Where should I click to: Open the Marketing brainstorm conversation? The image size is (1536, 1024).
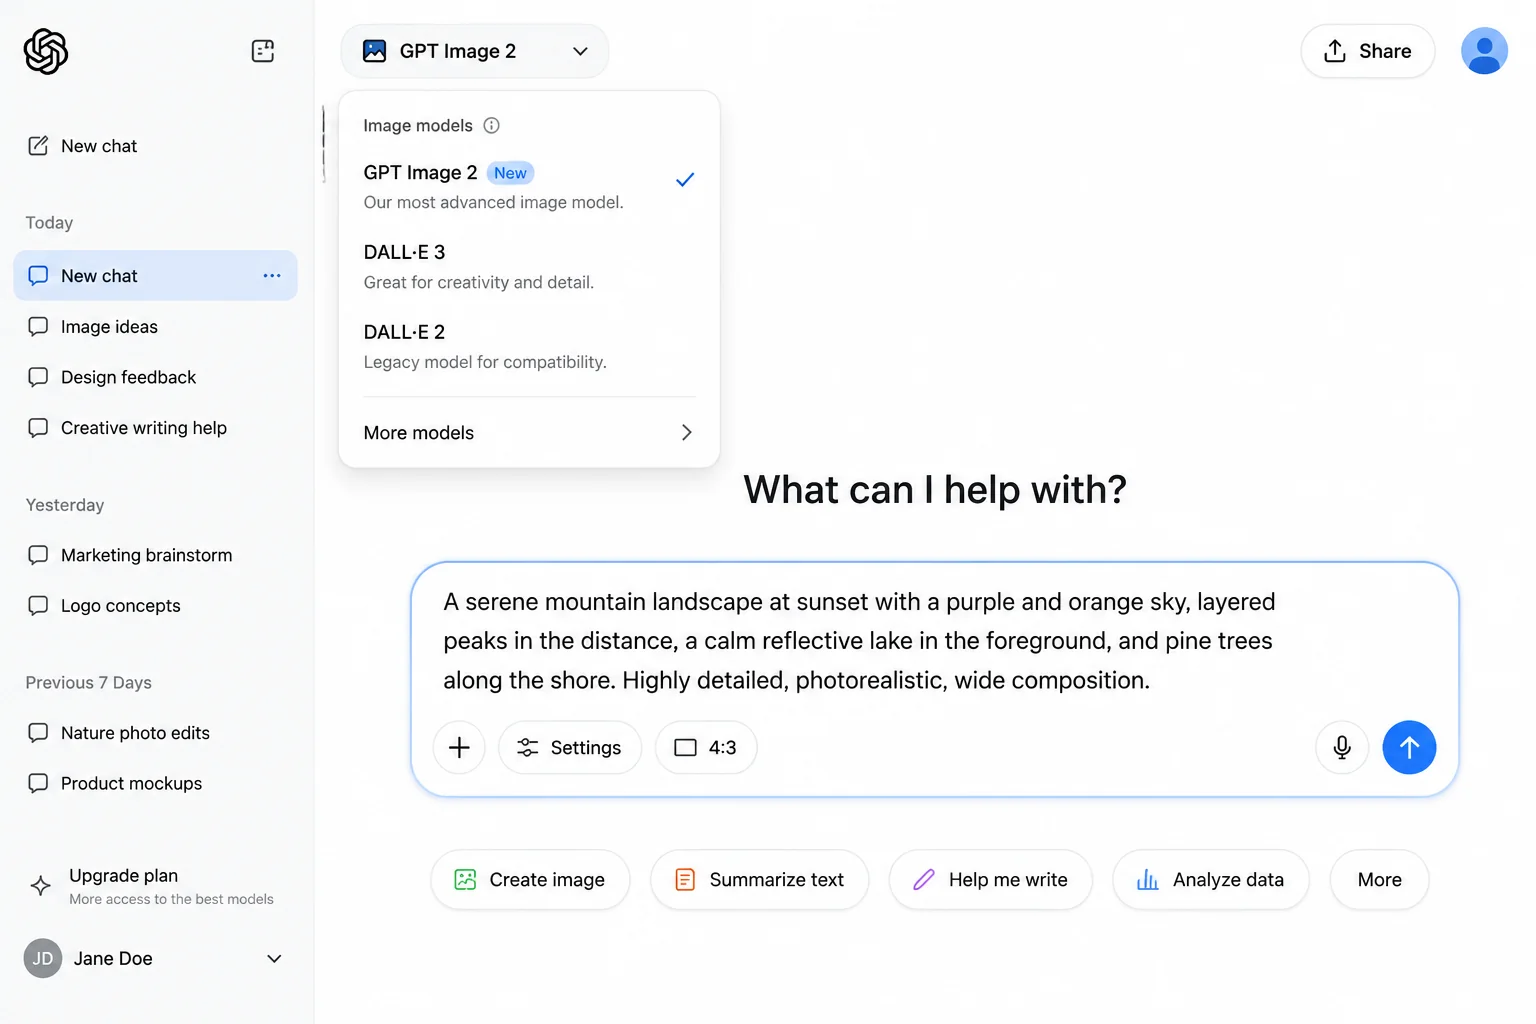[155, 555]
